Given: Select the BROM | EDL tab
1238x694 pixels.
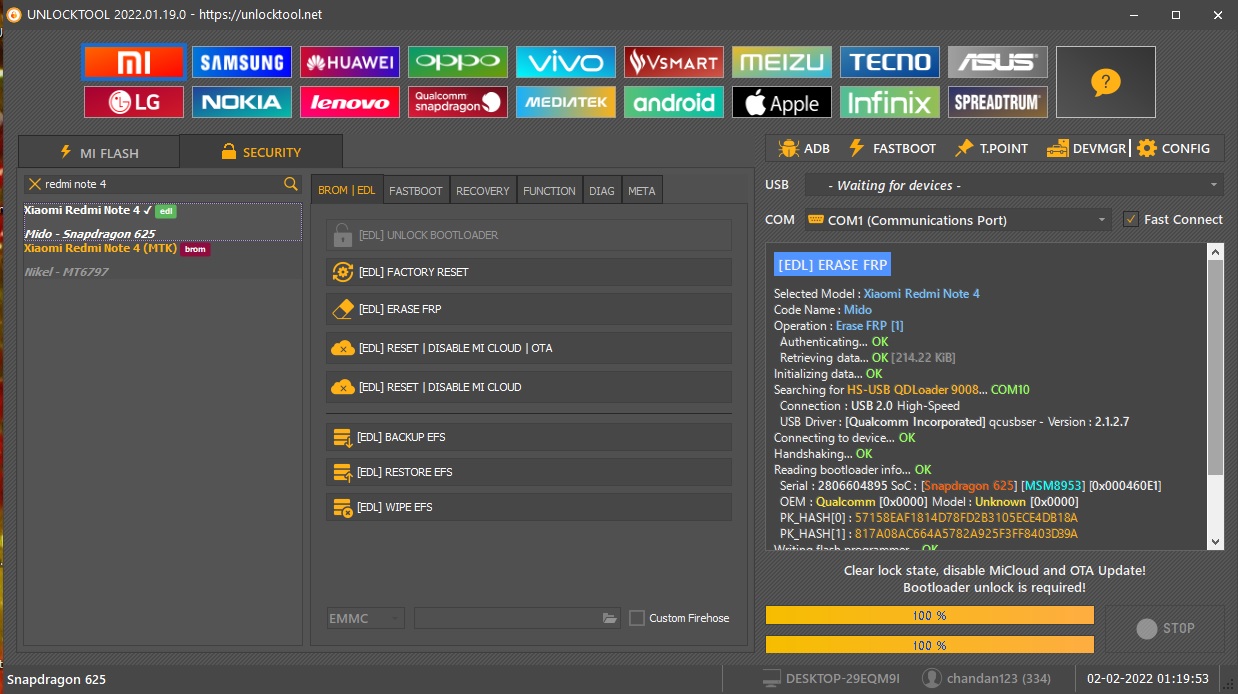Looking at the screenshot, I should (347, 190).
